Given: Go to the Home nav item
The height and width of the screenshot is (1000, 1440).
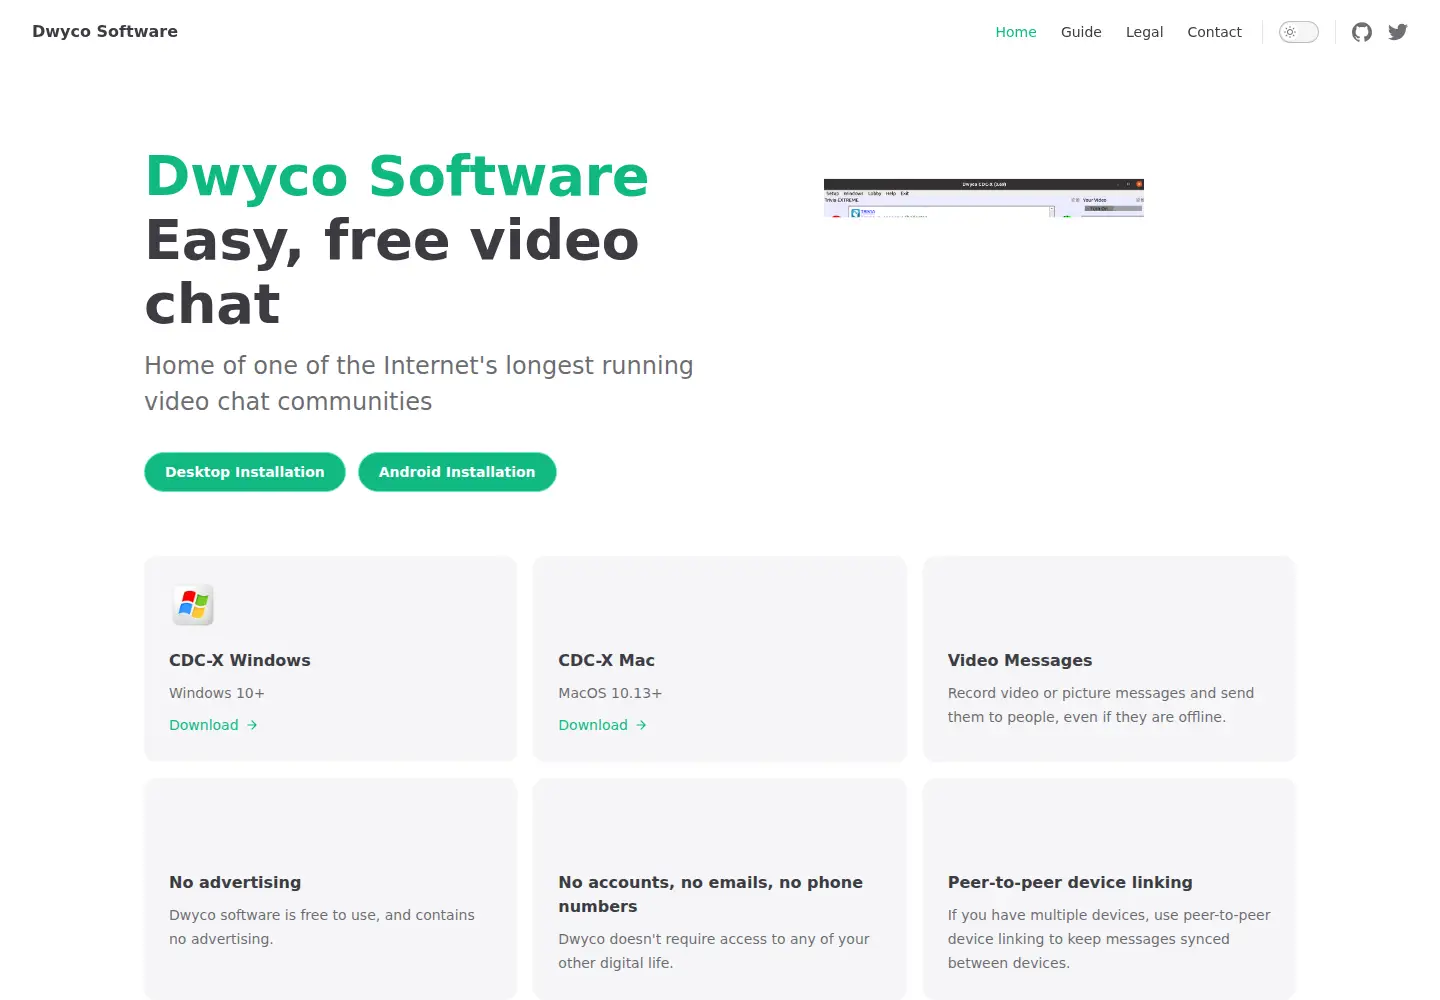Looking at the screenshot, I should (1016, 32).
